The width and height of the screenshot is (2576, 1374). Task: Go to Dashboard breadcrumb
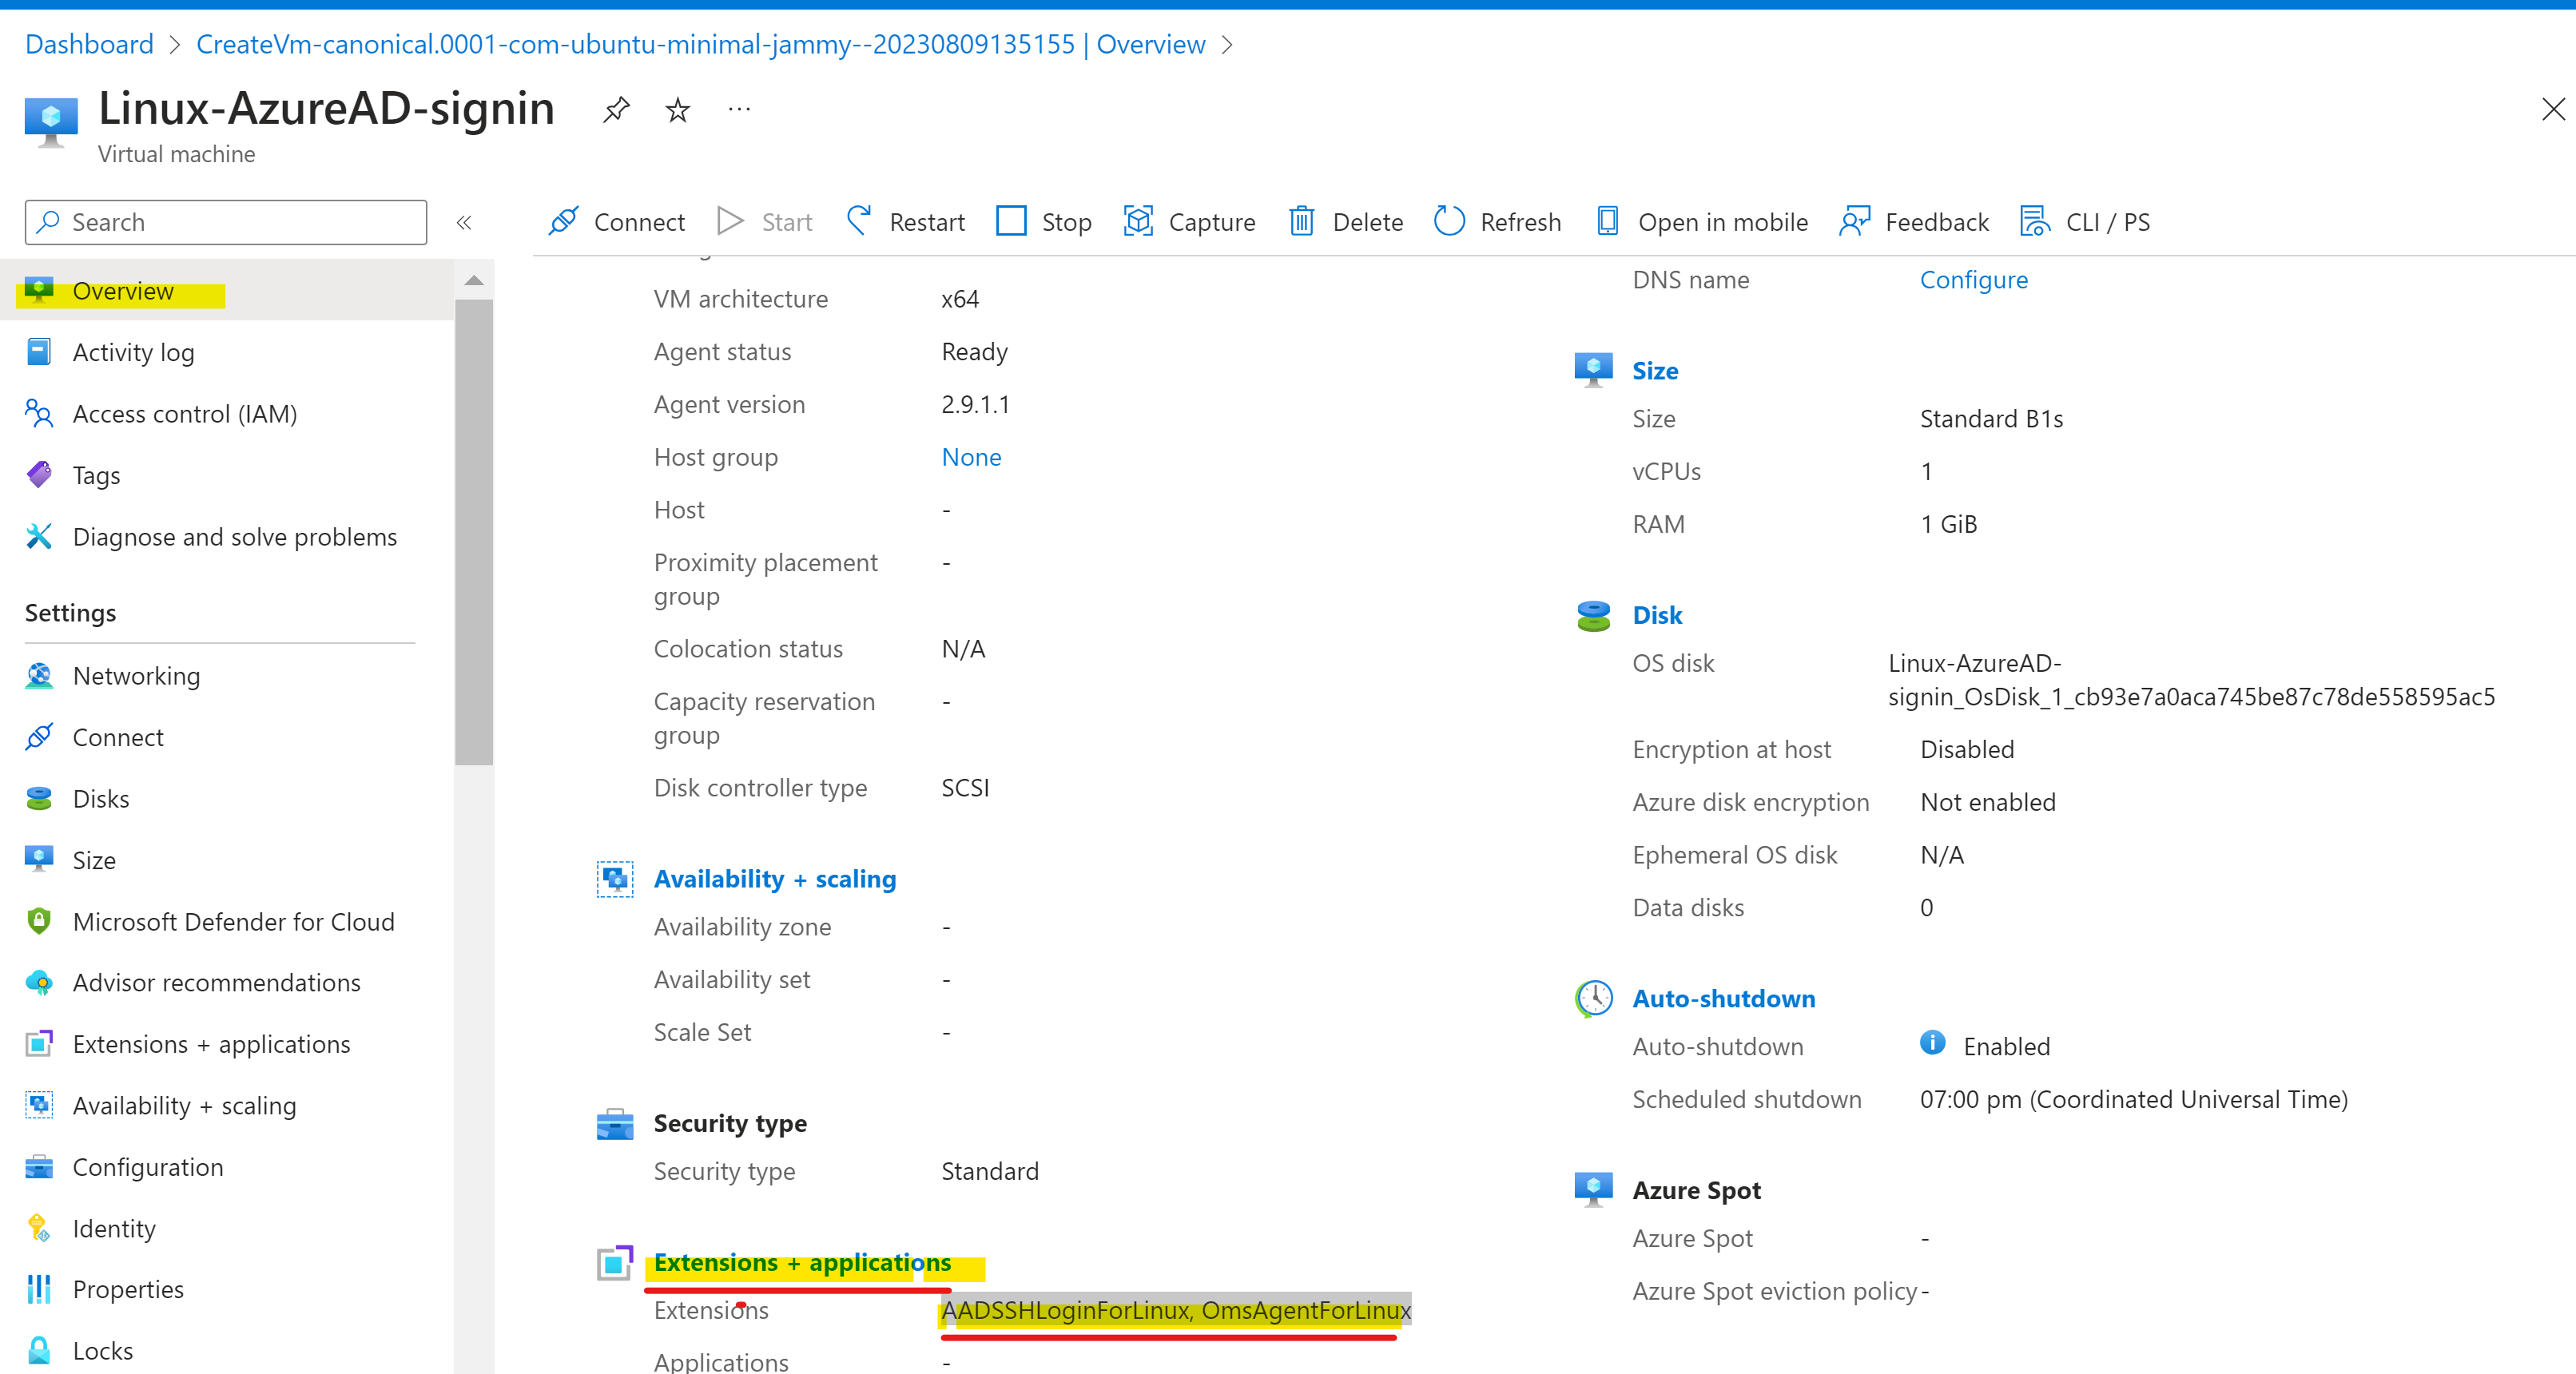click(x=89, y=44)
